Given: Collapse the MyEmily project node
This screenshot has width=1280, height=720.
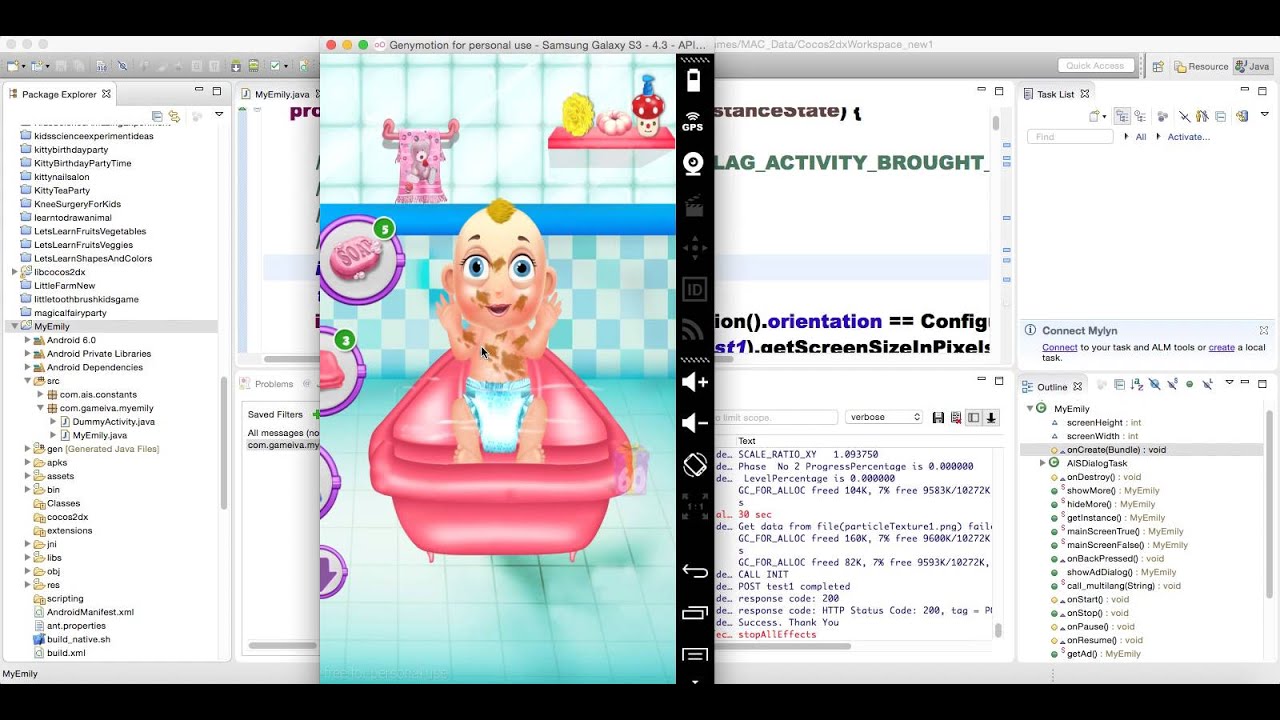Looking at the screenshot, I should (14, 326).
